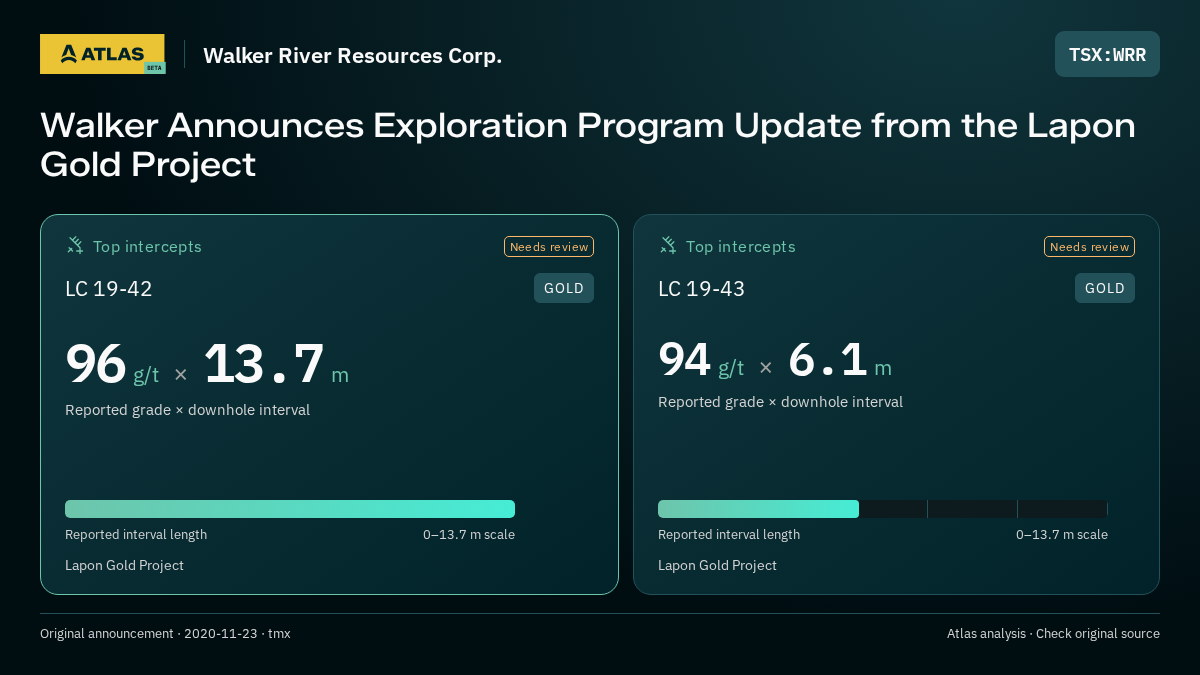This screenshot has width=1200, height=675.
Task: Click Top intercepts label on LC 19-42 card
Action: pos(147,246)
